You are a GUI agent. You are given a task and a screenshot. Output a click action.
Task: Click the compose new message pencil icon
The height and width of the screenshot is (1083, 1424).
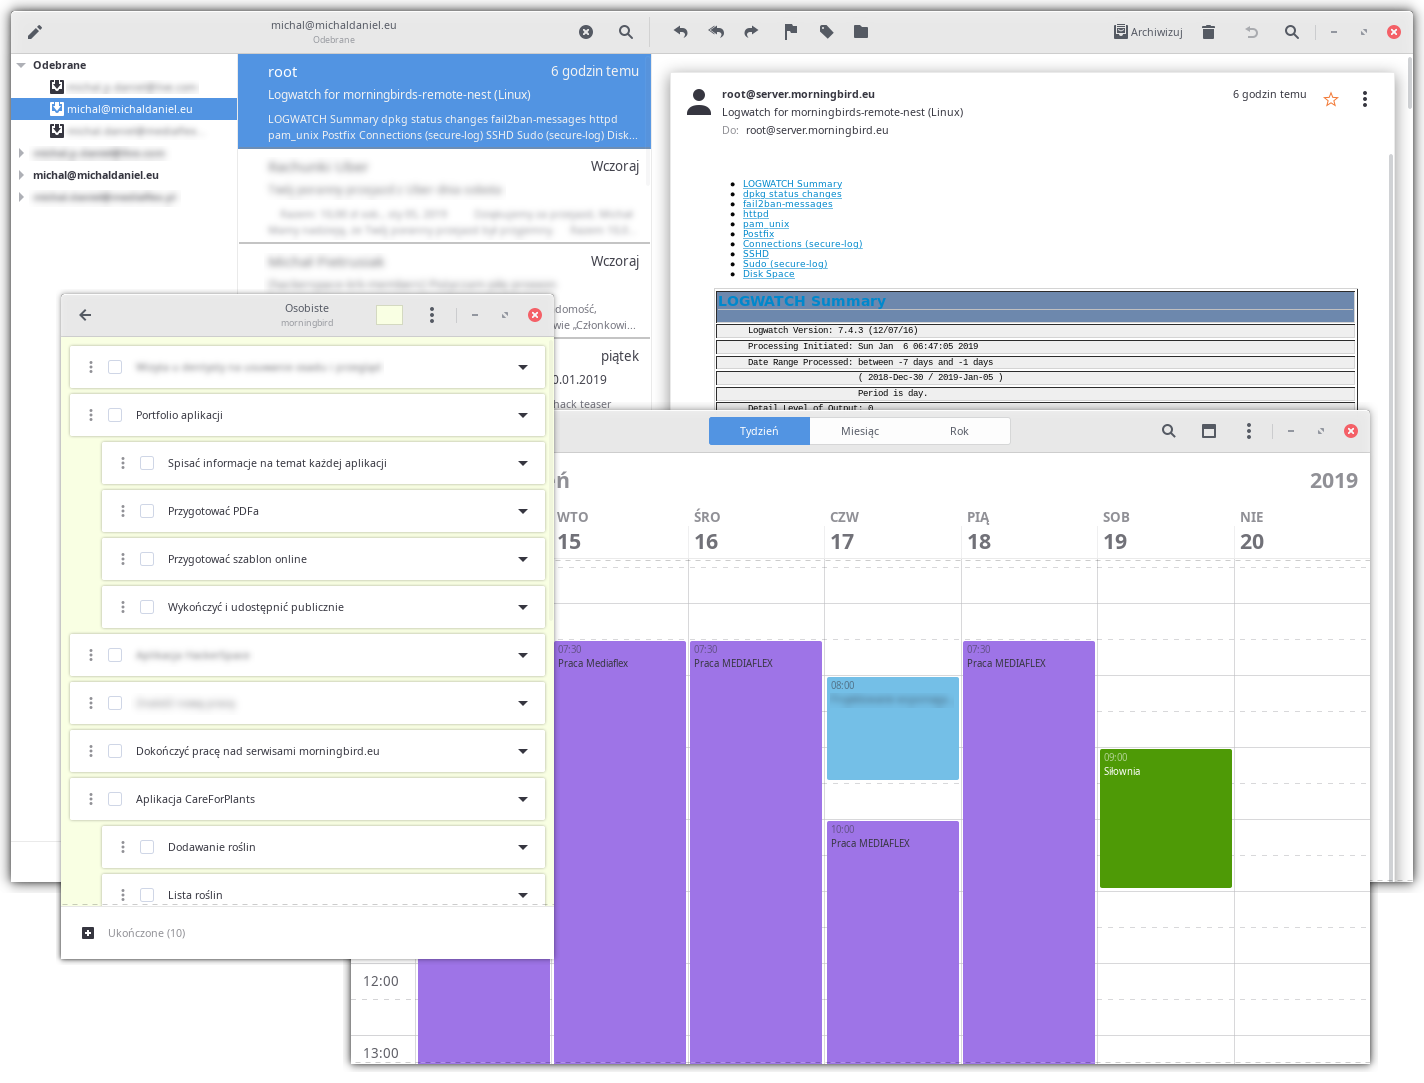(35, 32)
